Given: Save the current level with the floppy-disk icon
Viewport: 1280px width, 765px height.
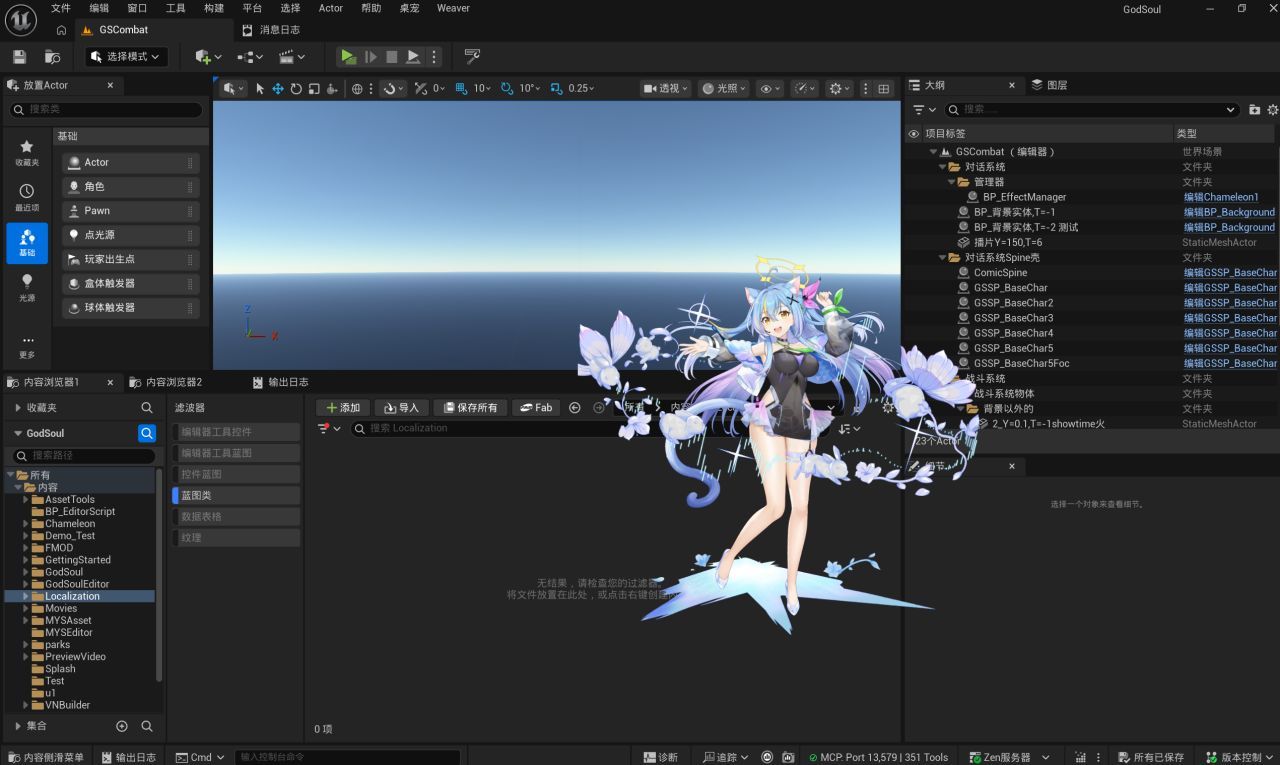Looking at the screenshot, I should tap(19, 57).
